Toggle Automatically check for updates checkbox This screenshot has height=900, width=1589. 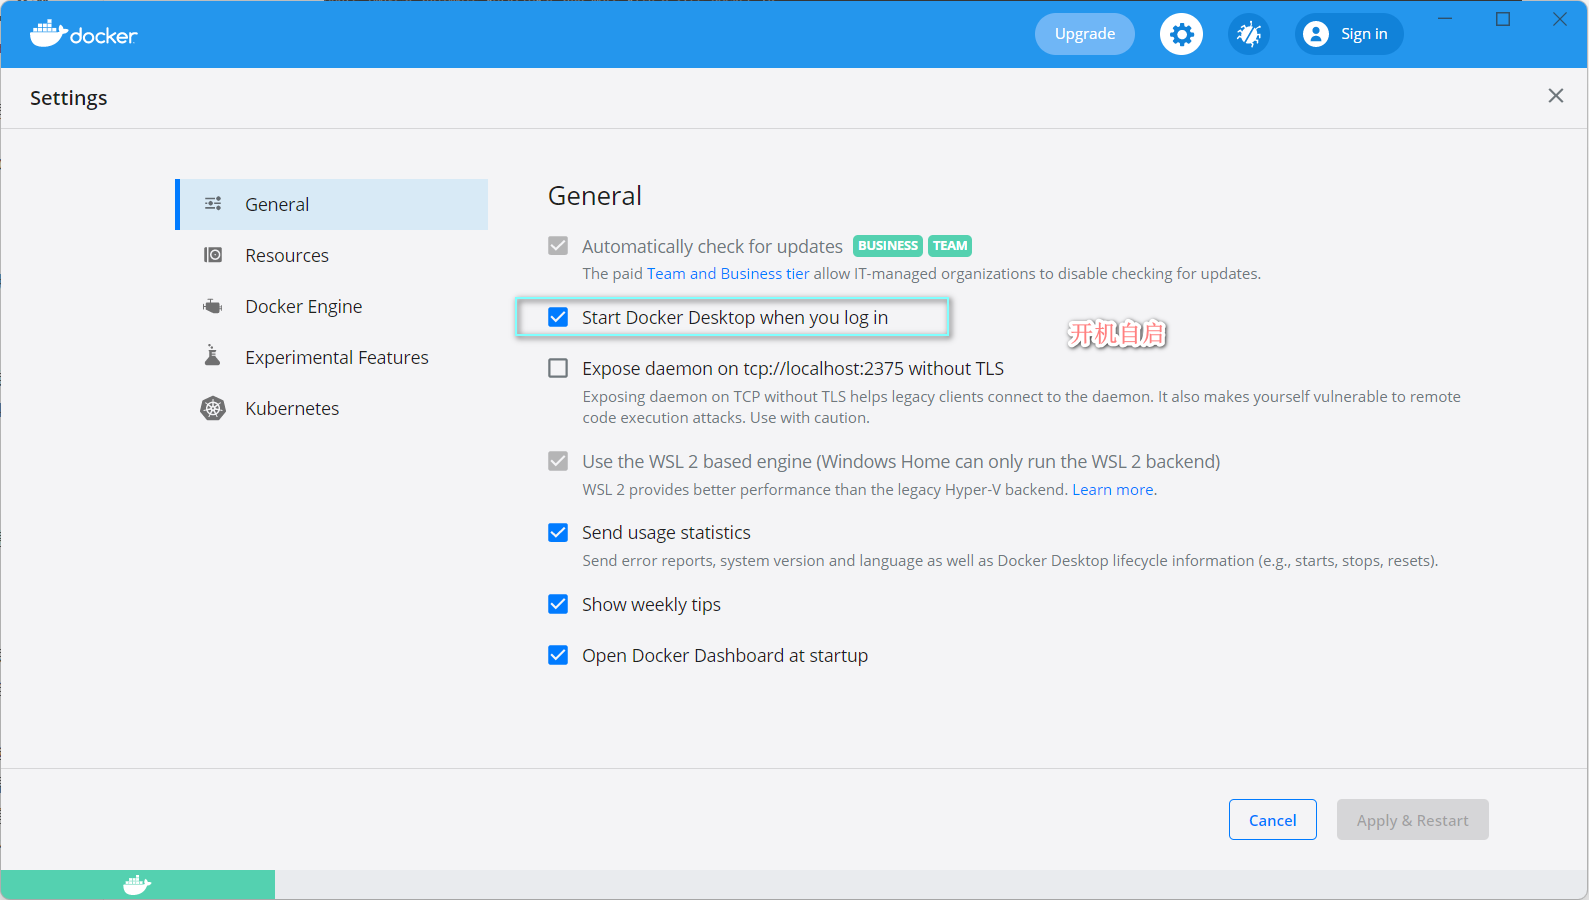tap(558, 246)
